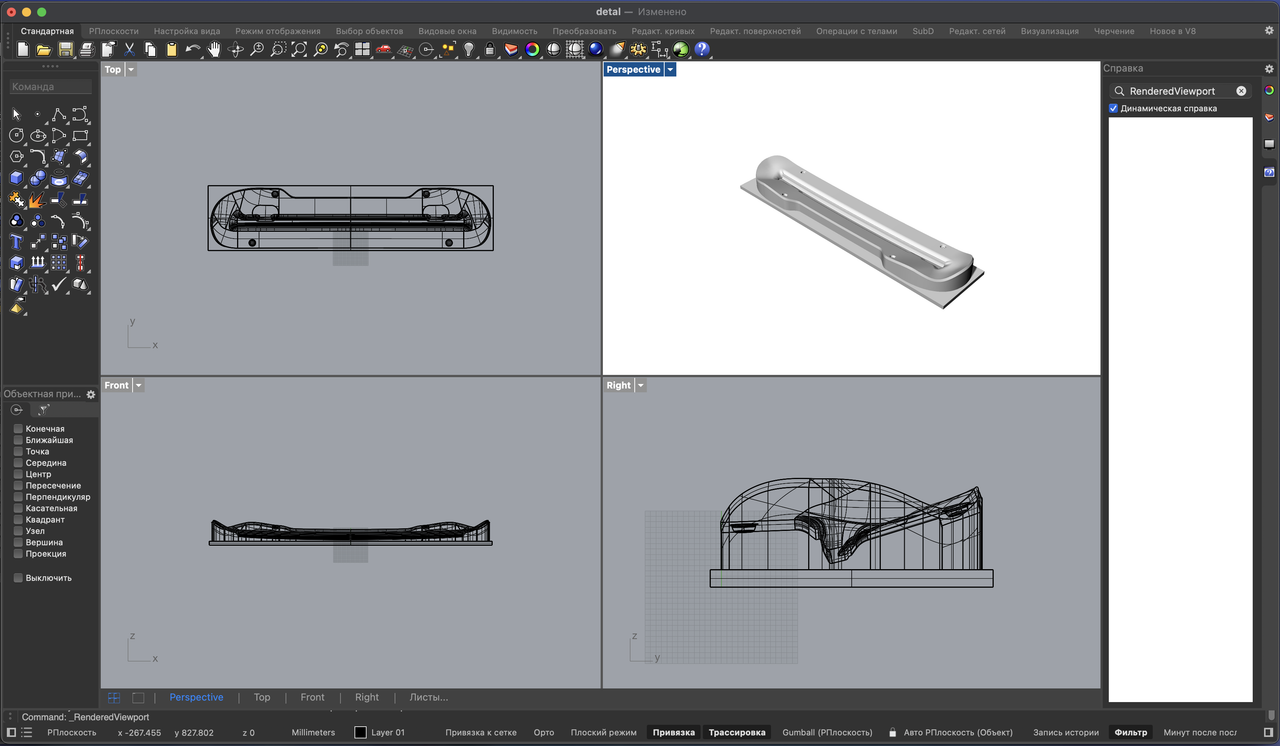Click the Explode tool icon
The height and width of the screenshot is (746, 1280).
click(x=37, y=200)
